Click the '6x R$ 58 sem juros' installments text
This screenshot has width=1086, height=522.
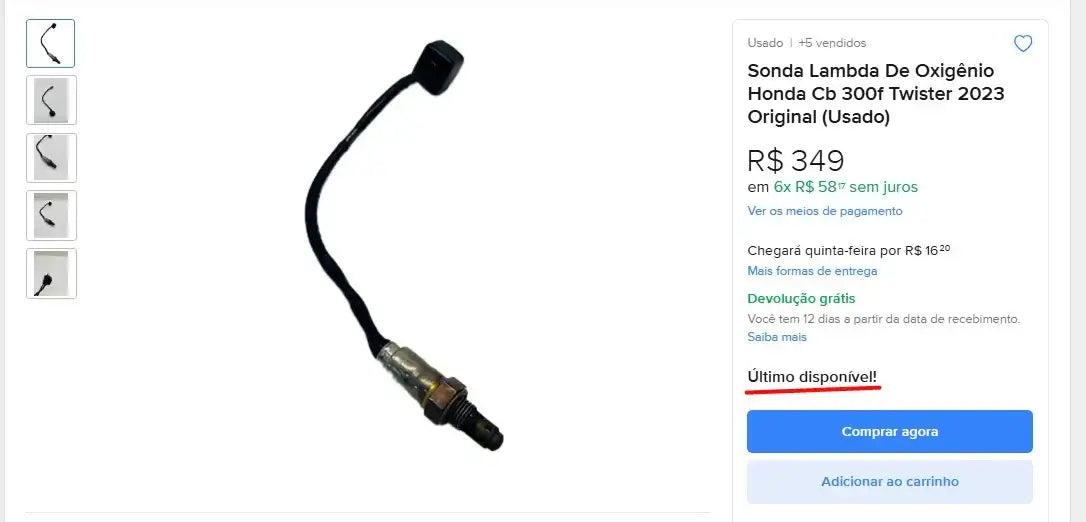pyautogui.click(x=845, y=187)
